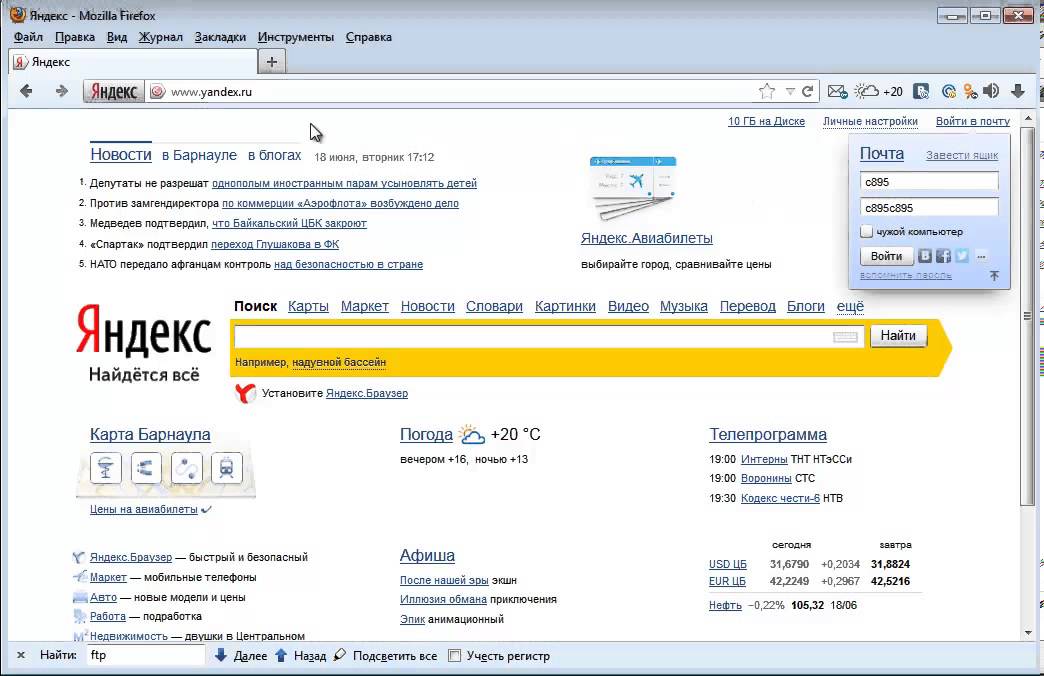Viewport: 1044px width, 676px height.
Task: Open the Odnoklassniki toolbar icon
Action: [971, 91]
